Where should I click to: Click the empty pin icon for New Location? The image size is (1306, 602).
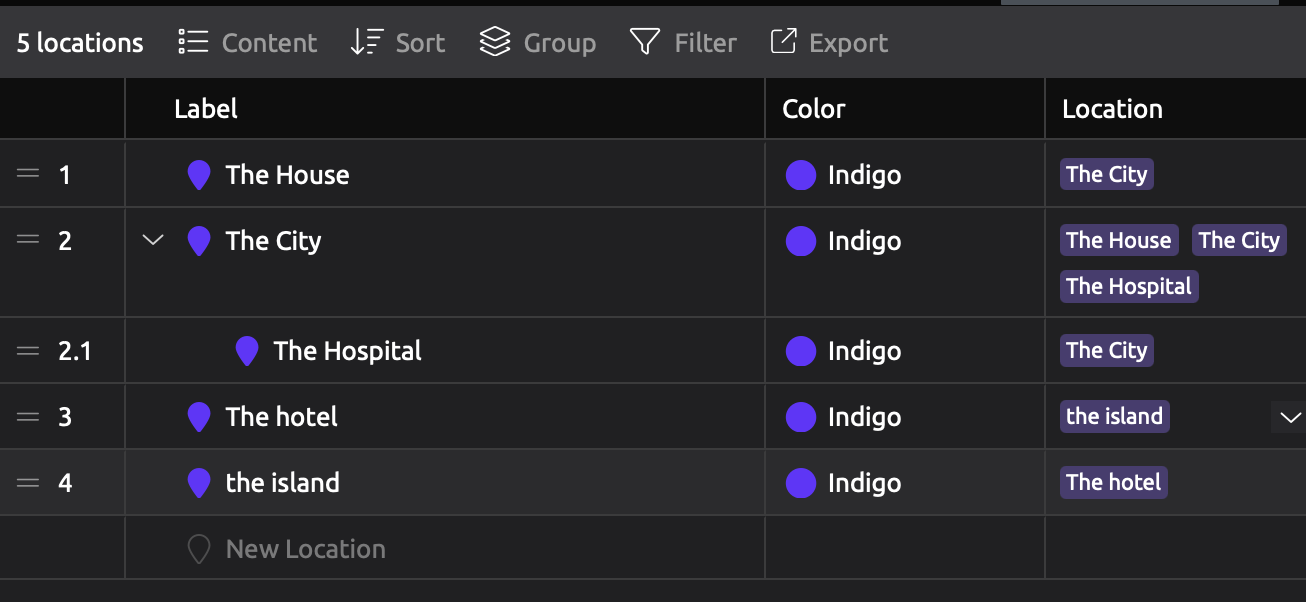(x=199, y=549)
